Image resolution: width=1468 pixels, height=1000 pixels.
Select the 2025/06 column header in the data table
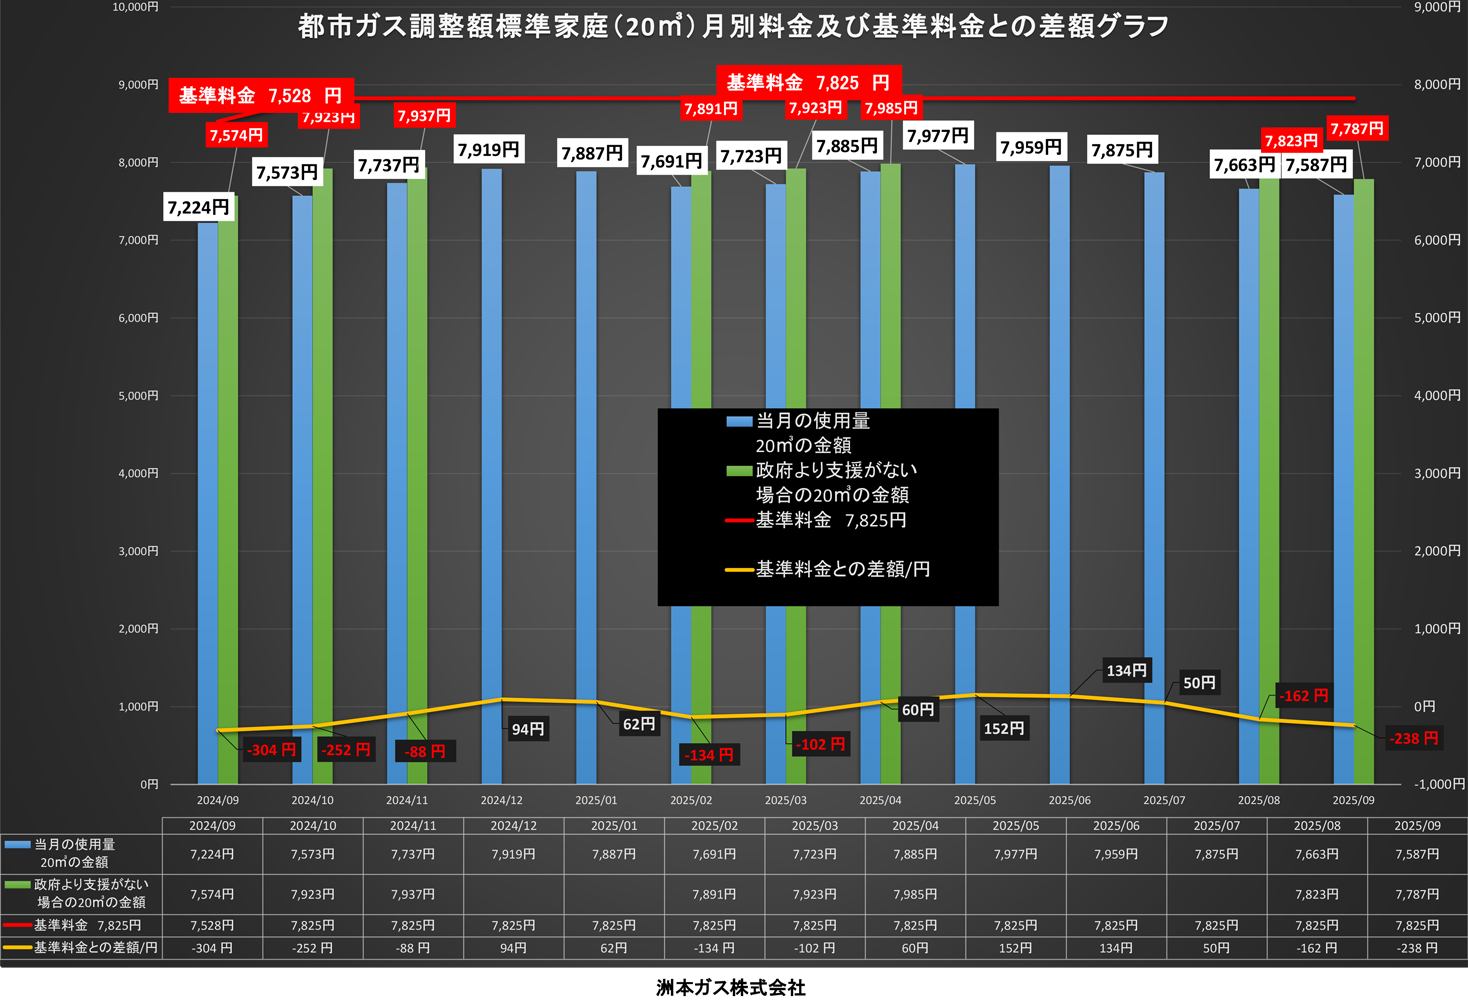tap(1115, 826)
